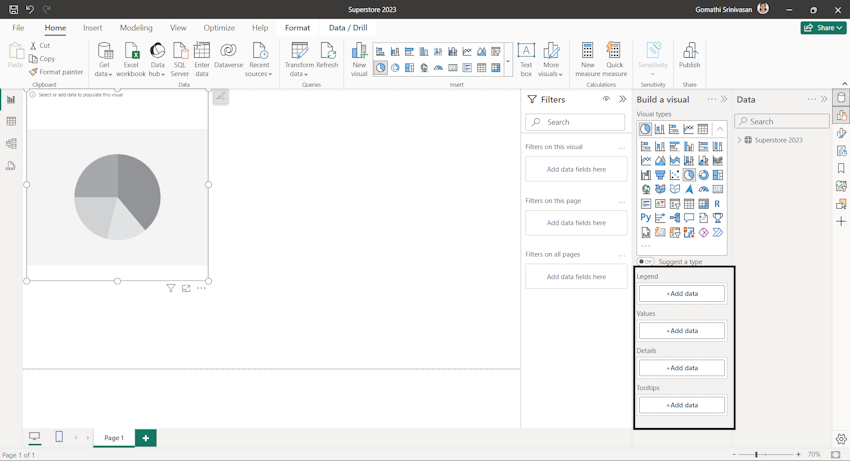This screenshot has height=461, width=850.
Task: Adjust the zoom slider in status bar
Action: point(756,454)
